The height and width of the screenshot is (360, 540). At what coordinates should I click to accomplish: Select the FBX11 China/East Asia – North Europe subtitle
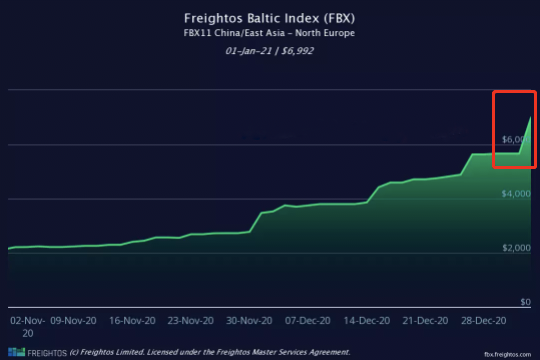click(269, 33)
